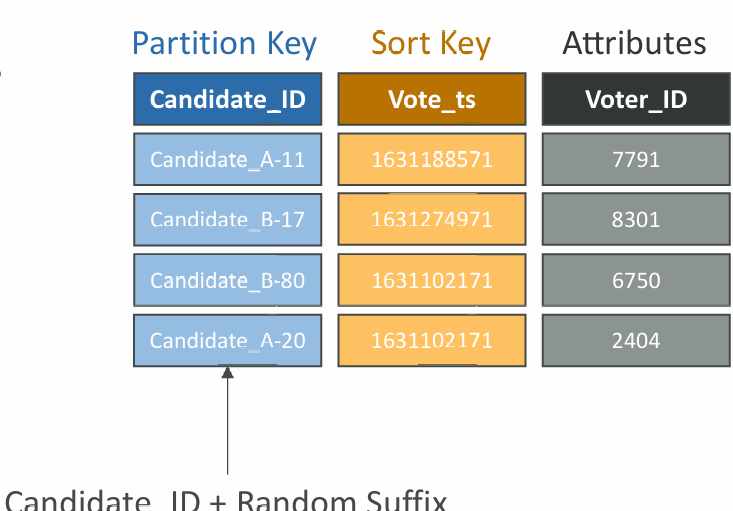733x511 pixels.
Task: Click the Attributes heading
Action: click(634, 43)
